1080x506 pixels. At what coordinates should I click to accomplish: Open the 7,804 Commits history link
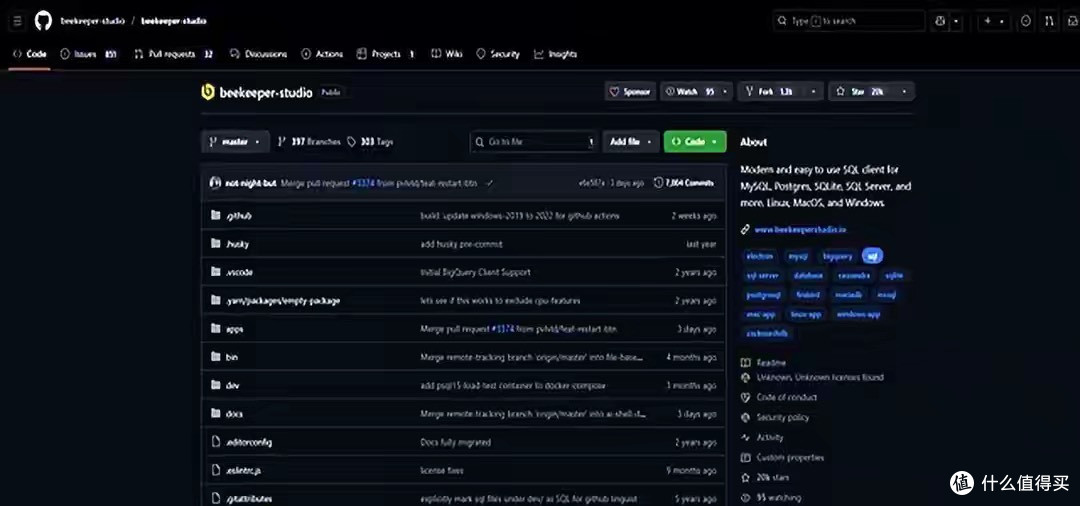click(x=684, y=183)
